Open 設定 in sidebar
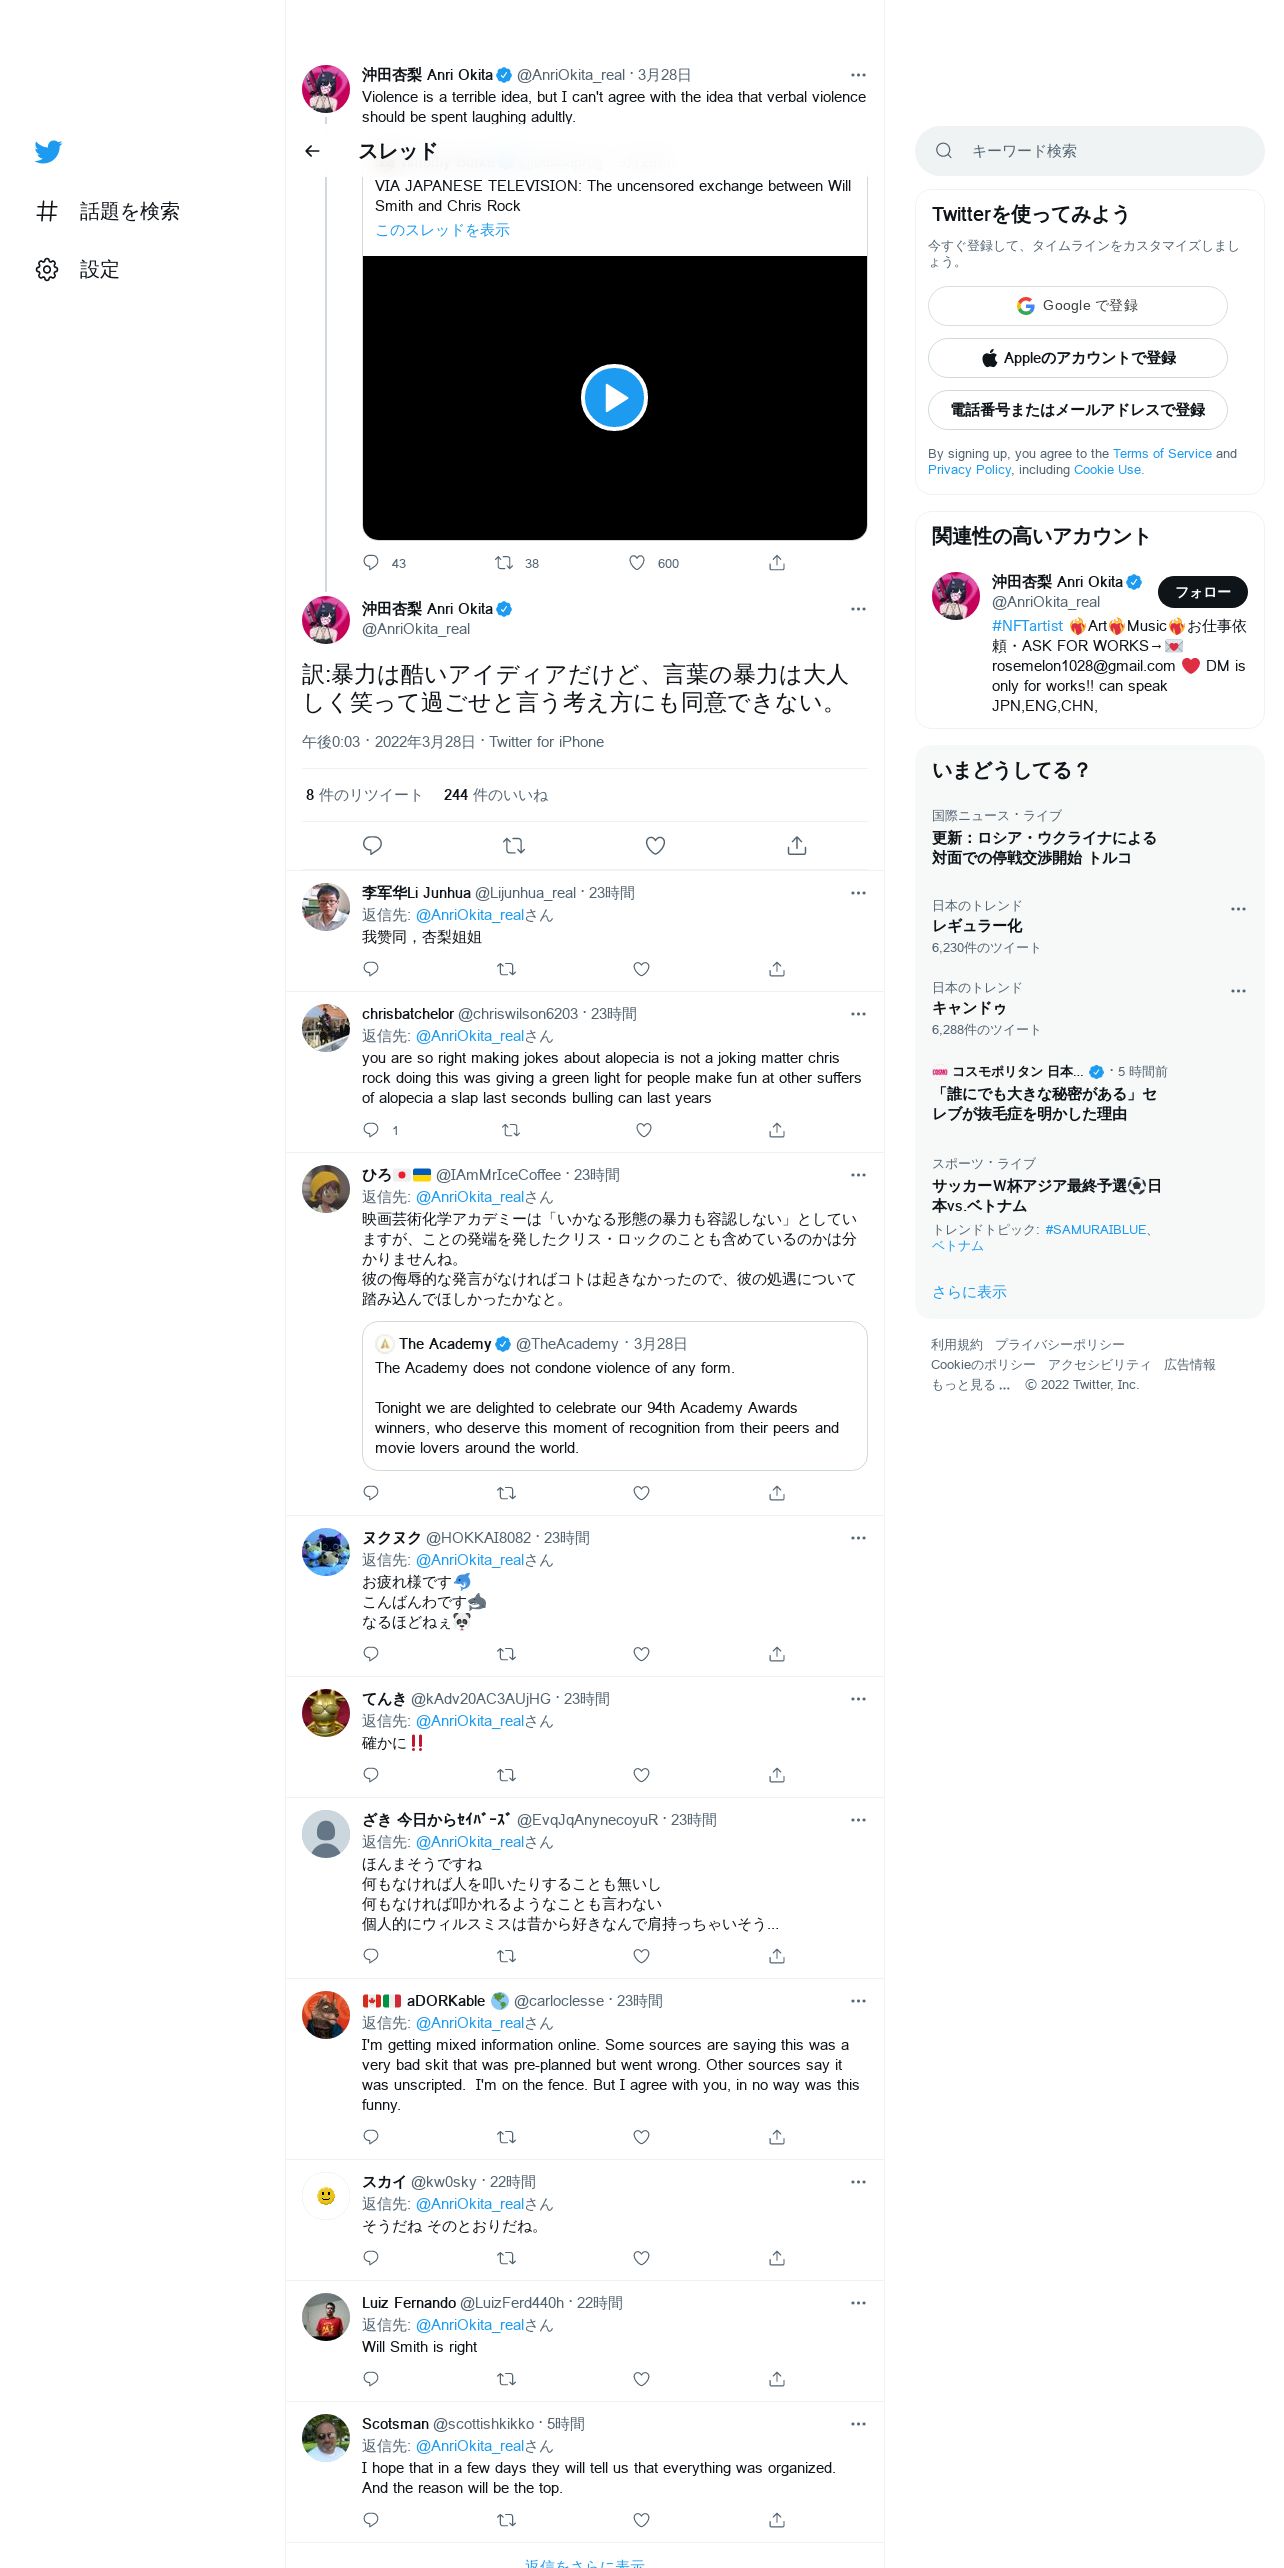Viewport: 1284px width, 2568px height. pyautogui.click(x=78, y=269)
